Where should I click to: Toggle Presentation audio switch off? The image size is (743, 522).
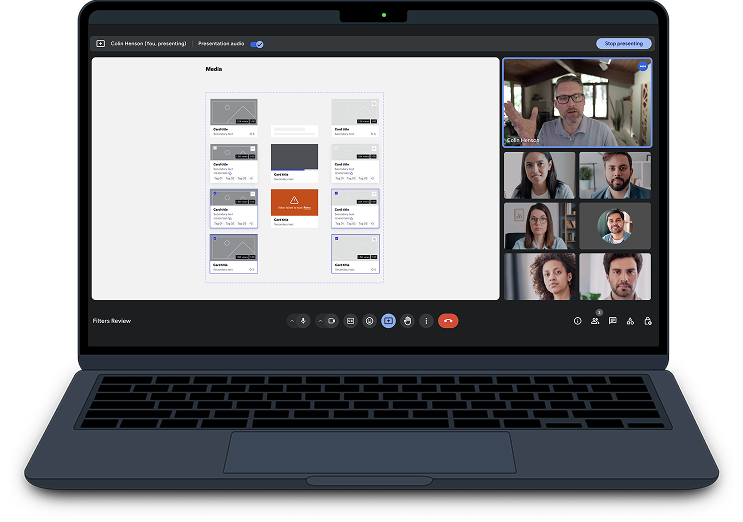257,44
